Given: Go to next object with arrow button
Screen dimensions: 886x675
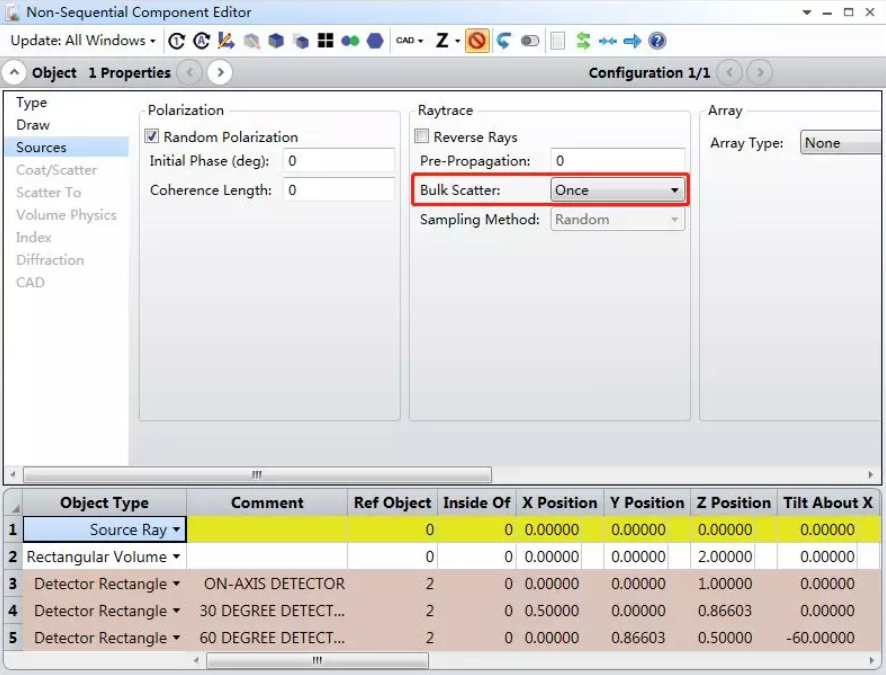Looking at the screenshot, I should point(219,73).
